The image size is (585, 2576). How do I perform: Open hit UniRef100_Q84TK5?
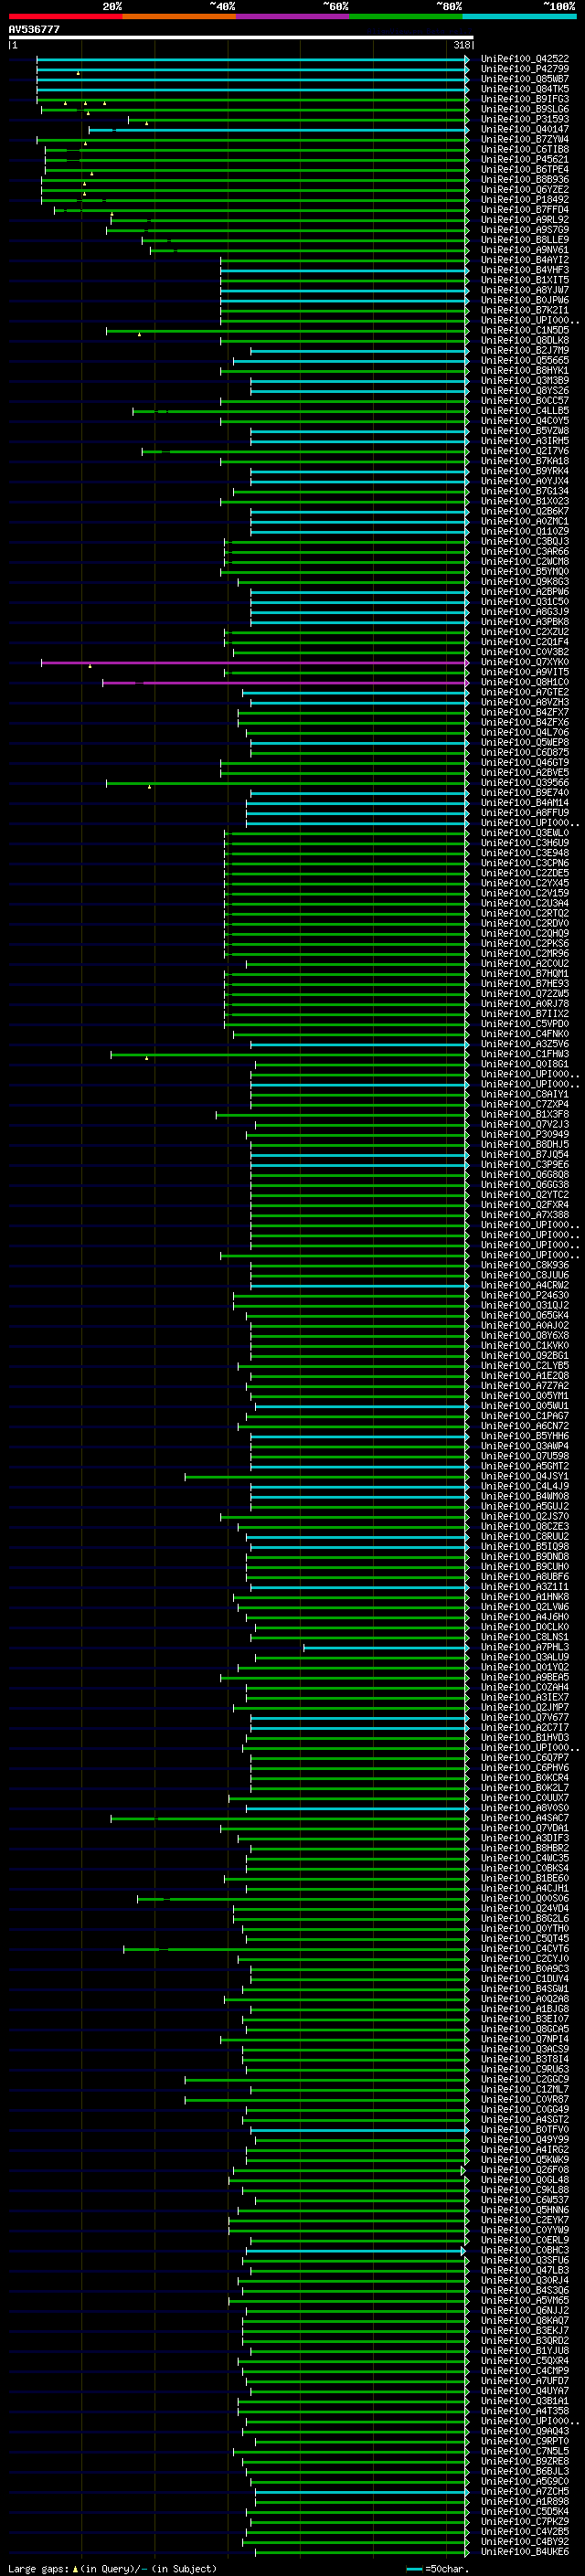[524, 89]
